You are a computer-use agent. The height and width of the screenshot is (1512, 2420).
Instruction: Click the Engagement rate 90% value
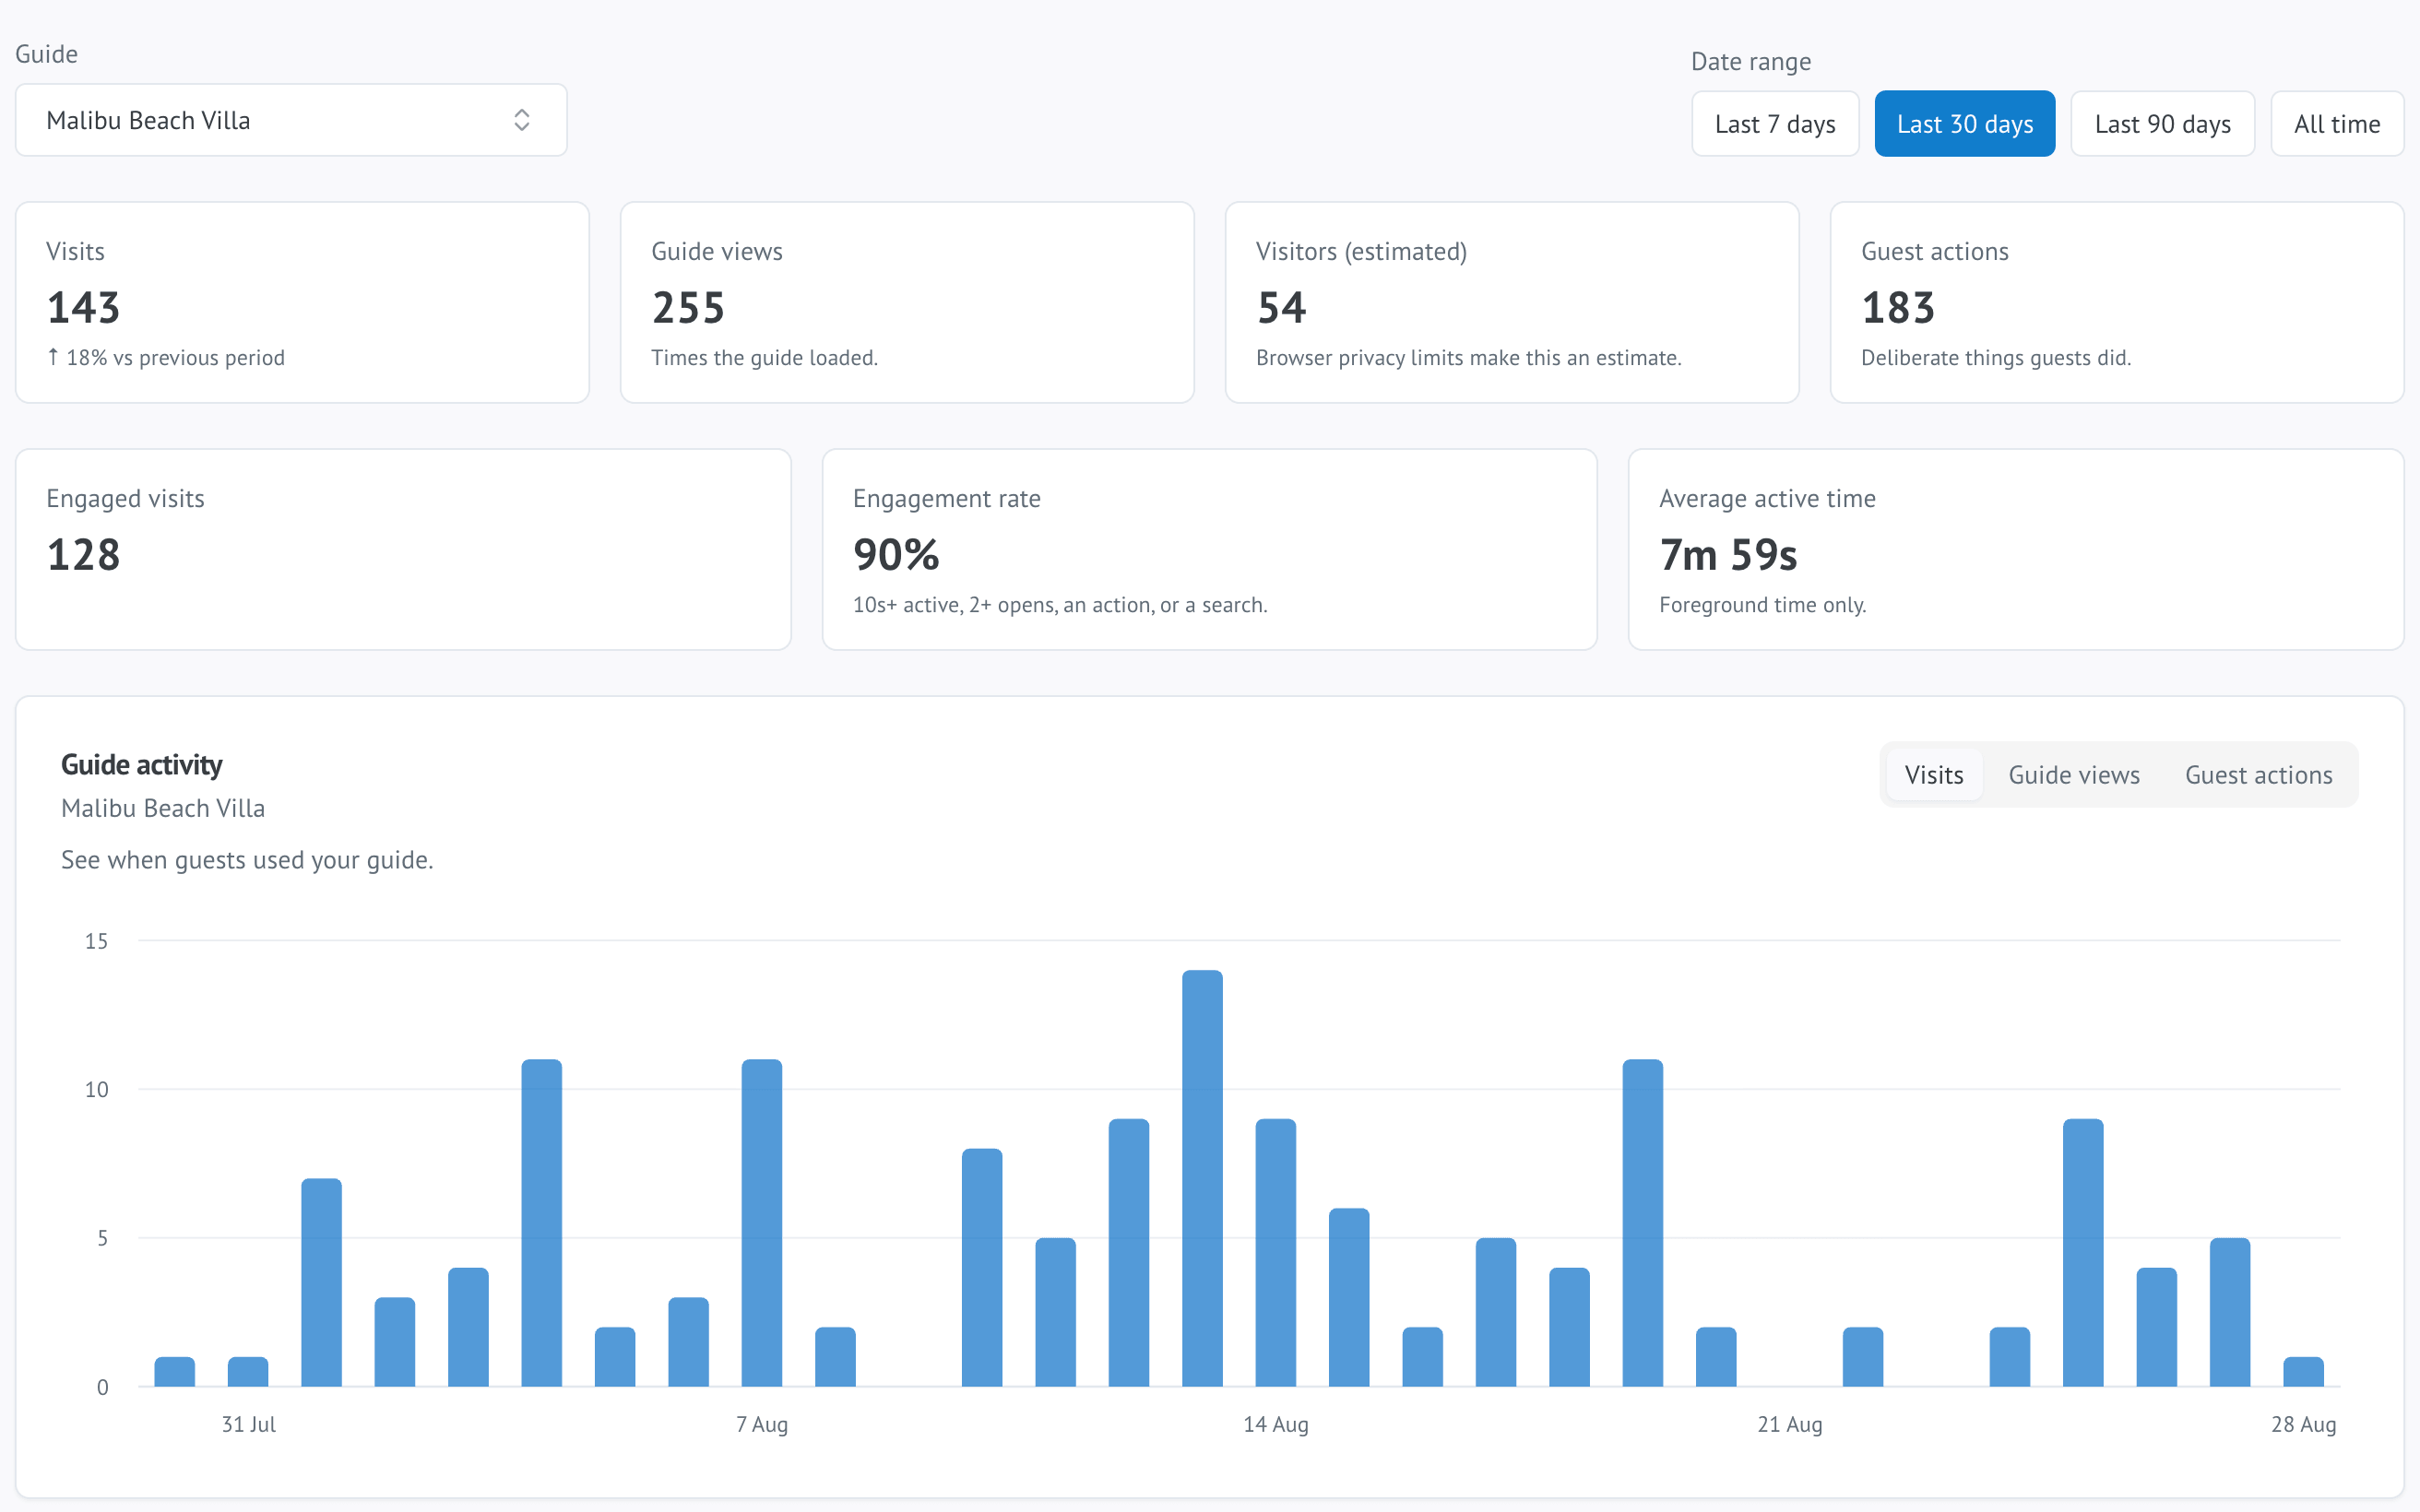896,554
